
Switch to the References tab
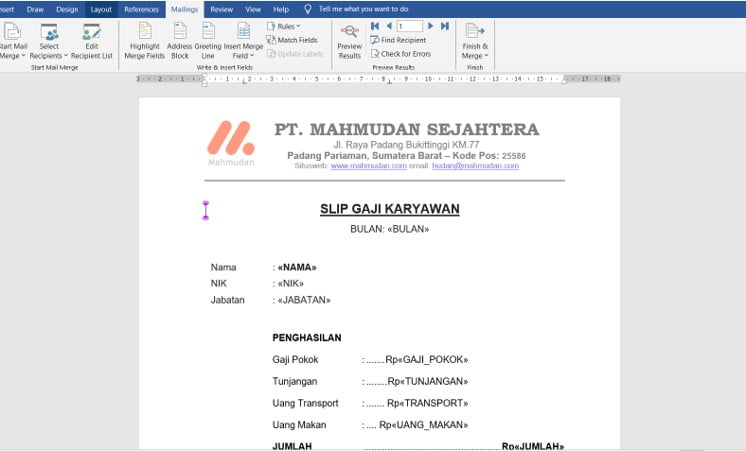tap(141, 9)
